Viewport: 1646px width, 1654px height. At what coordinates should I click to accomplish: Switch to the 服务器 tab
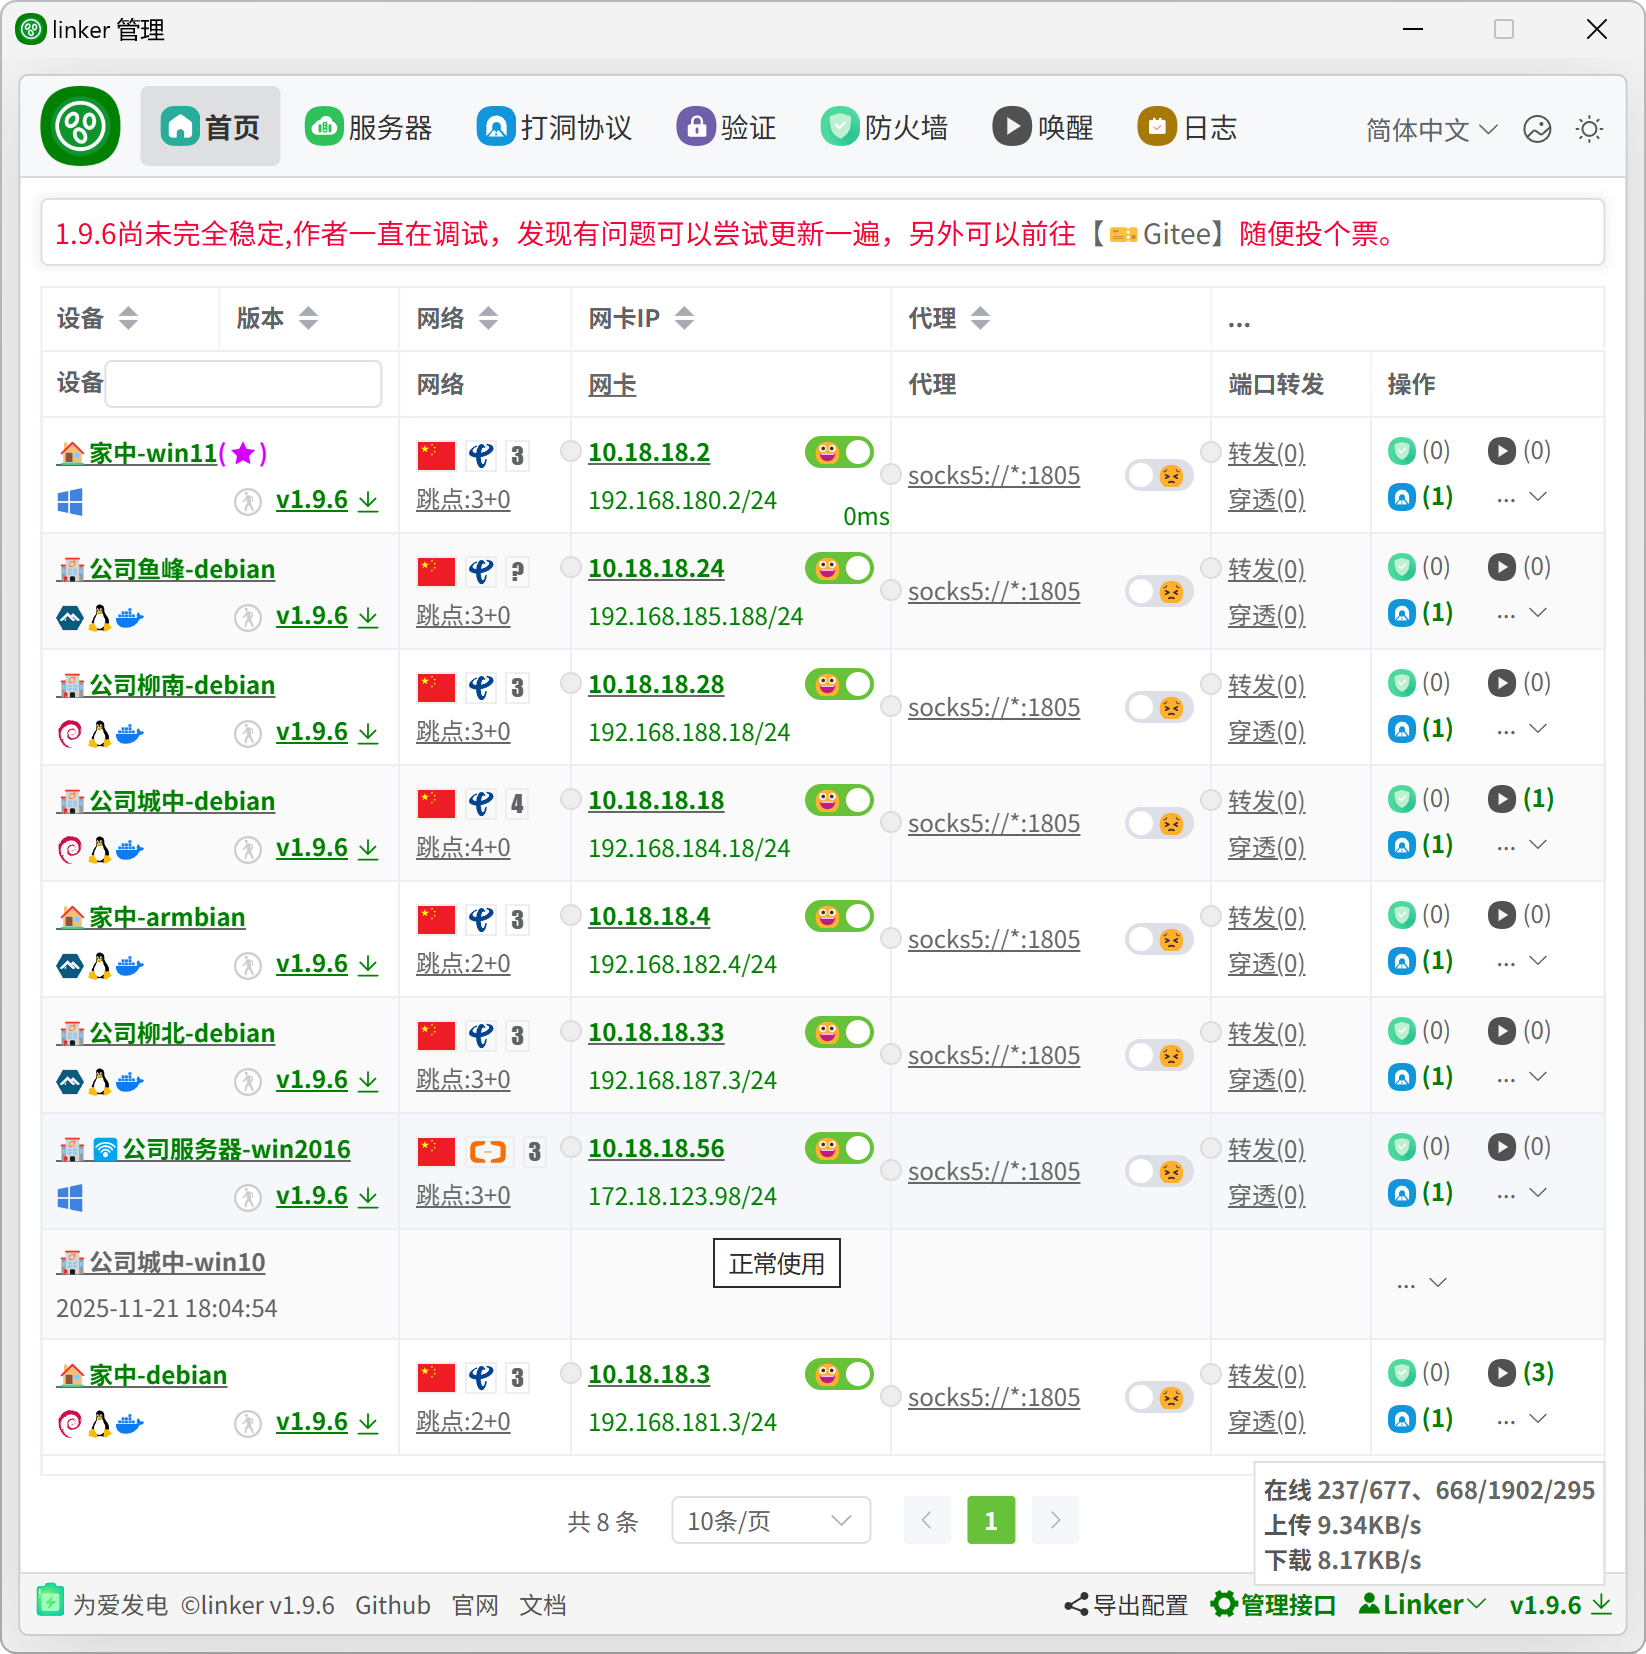point(369,127)
